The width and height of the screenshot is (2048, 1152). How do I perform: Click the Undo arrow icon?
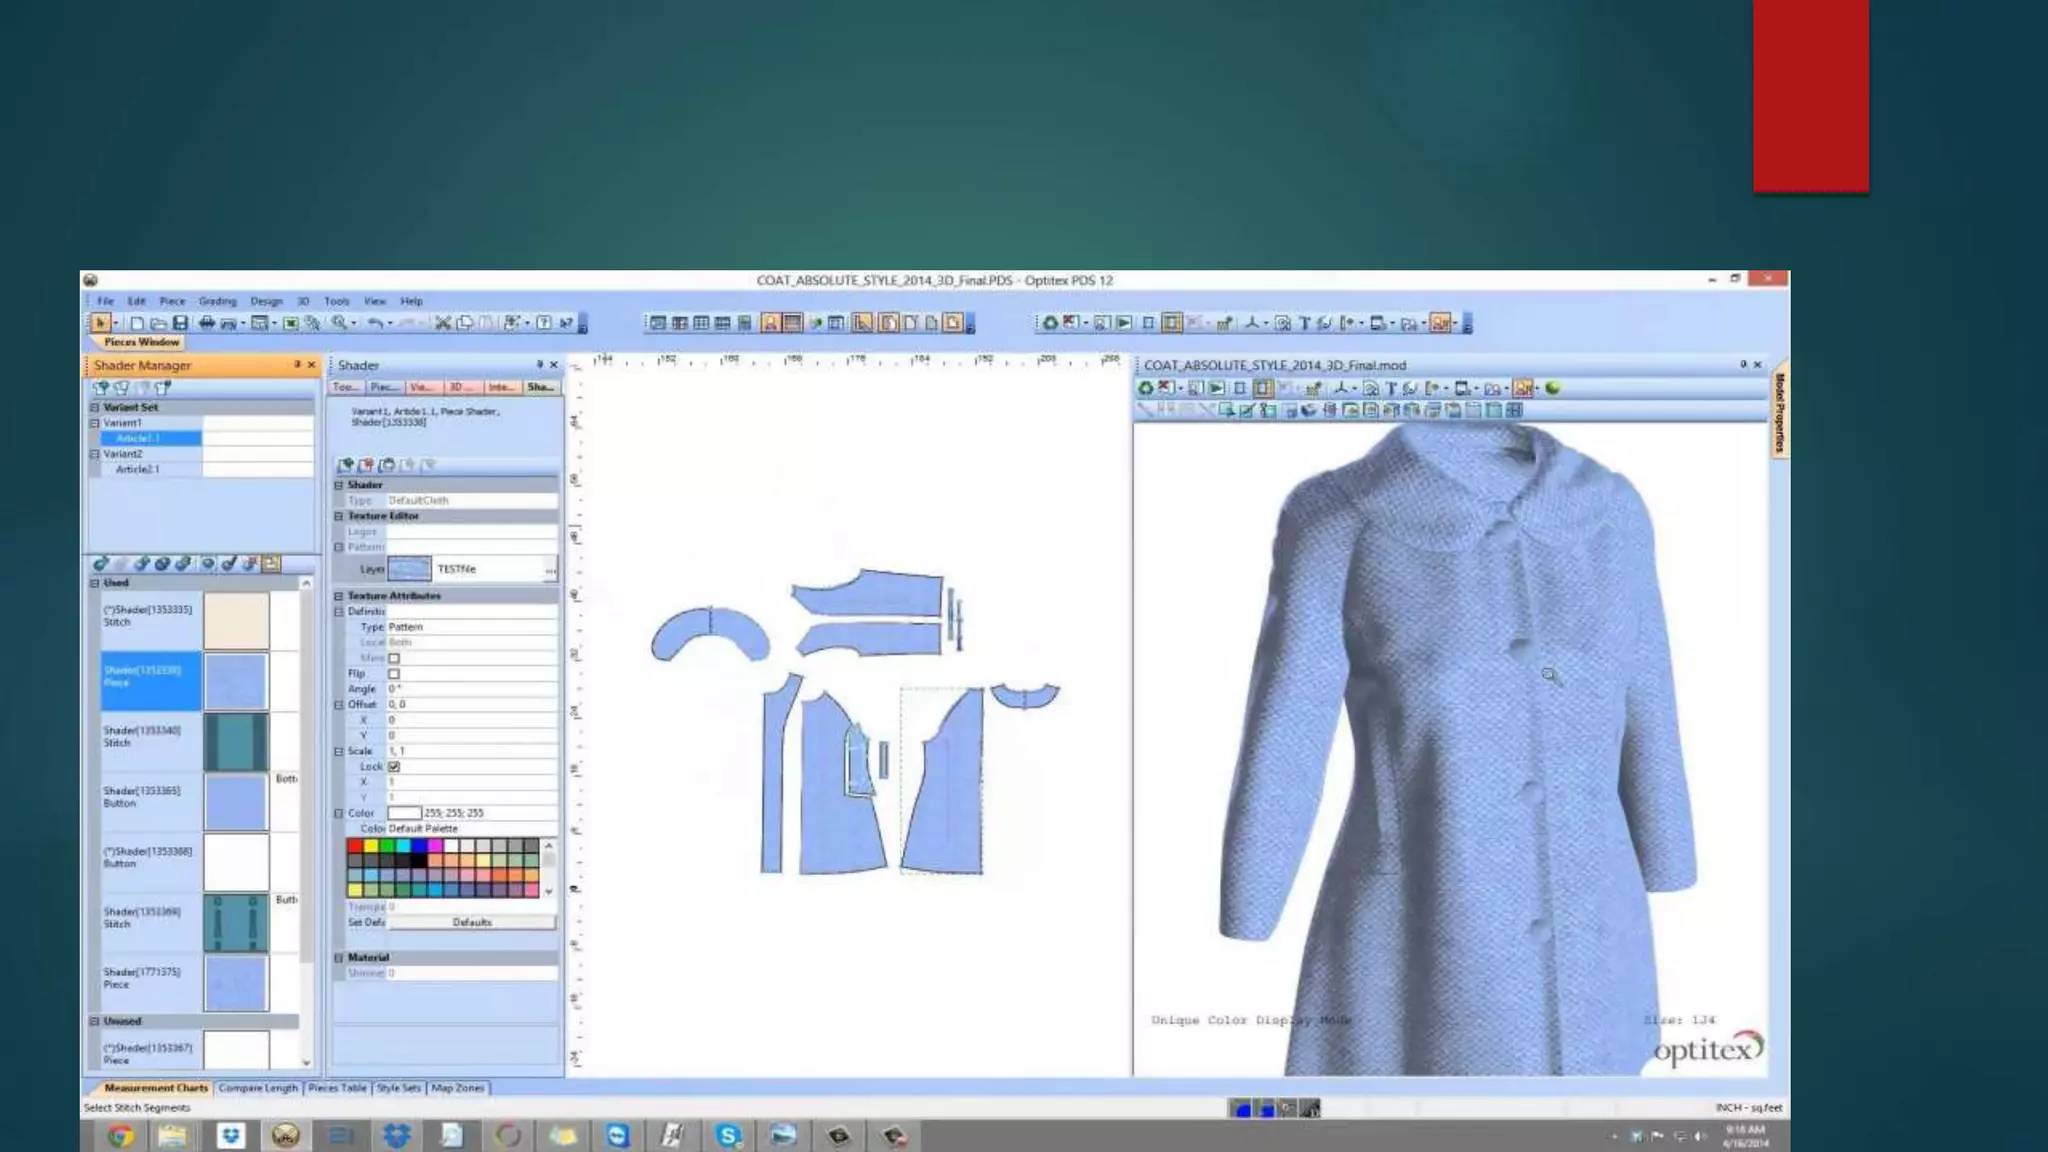374,323
